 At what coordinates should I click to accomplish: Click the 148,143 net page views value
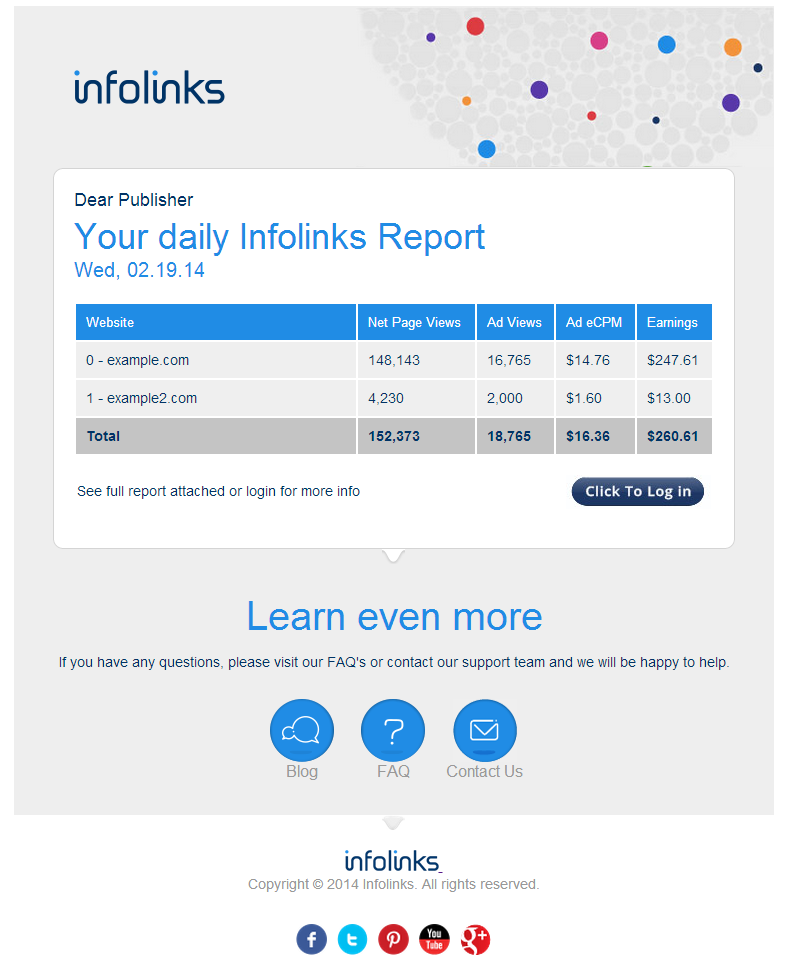tap(394, 360)
